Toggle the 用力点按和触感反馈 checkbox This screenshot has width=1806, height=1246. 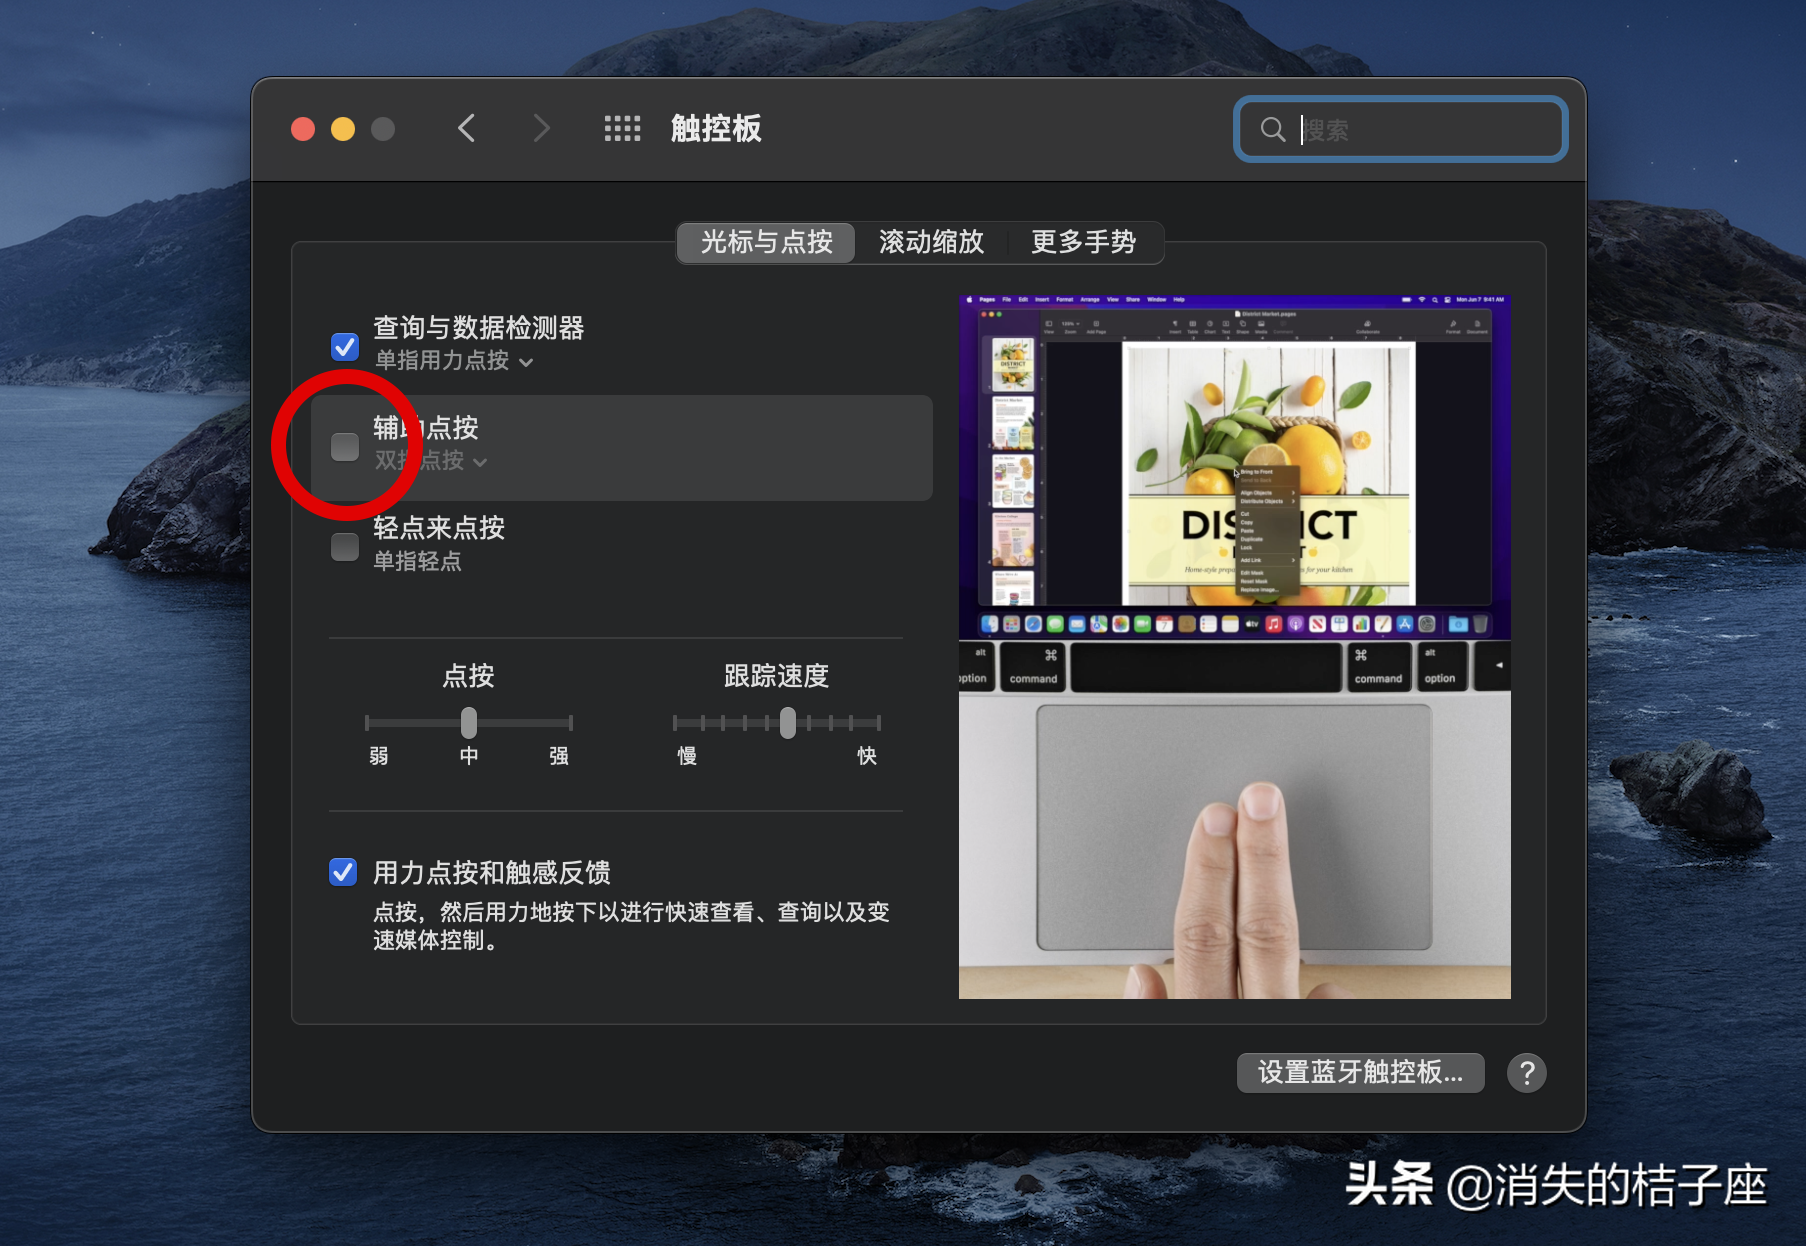(x=343, y=872)
